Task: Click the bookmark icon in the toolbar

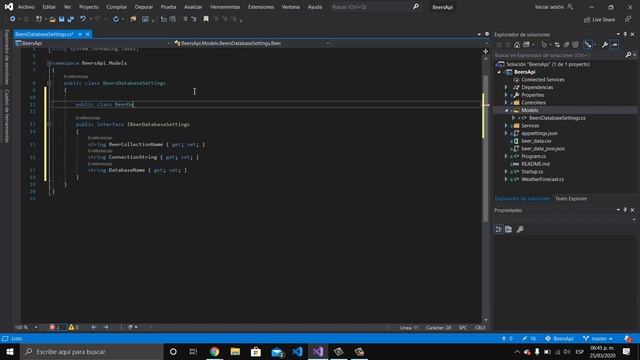Action: (206, 19)
